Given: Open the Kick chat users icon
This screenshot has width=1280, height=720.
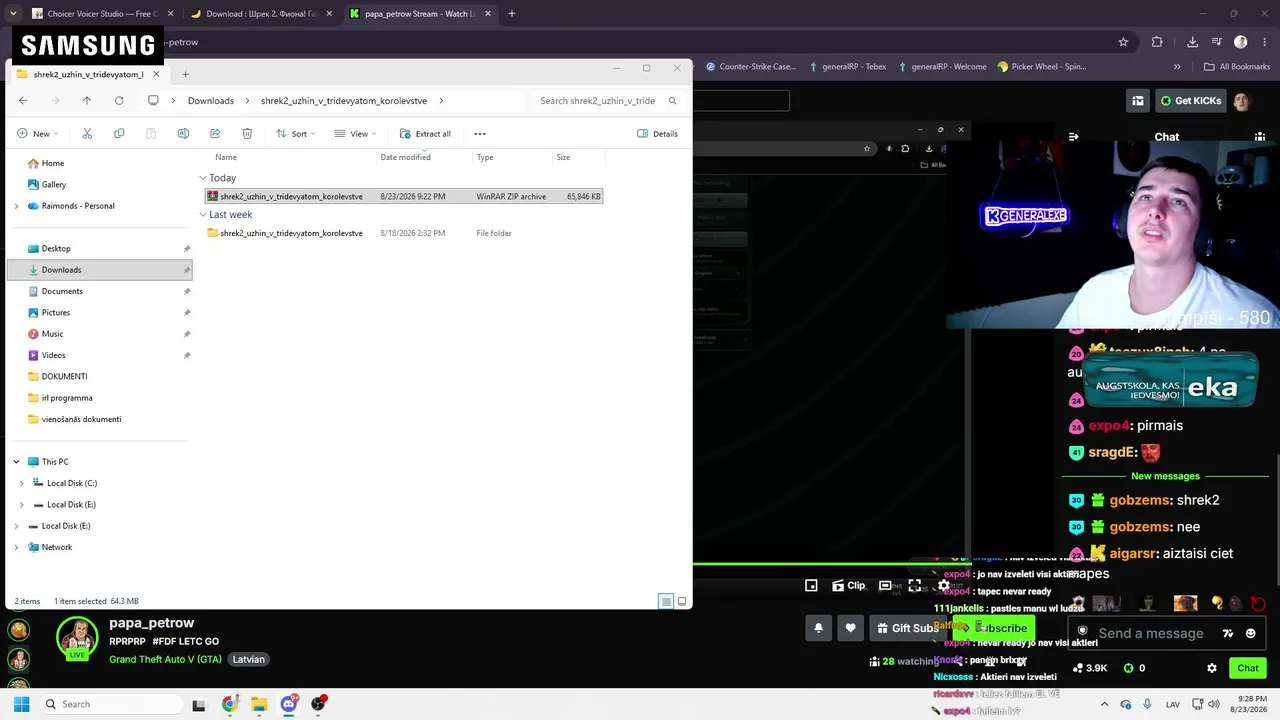Looking at the screenshot, I should point(1260,137).
